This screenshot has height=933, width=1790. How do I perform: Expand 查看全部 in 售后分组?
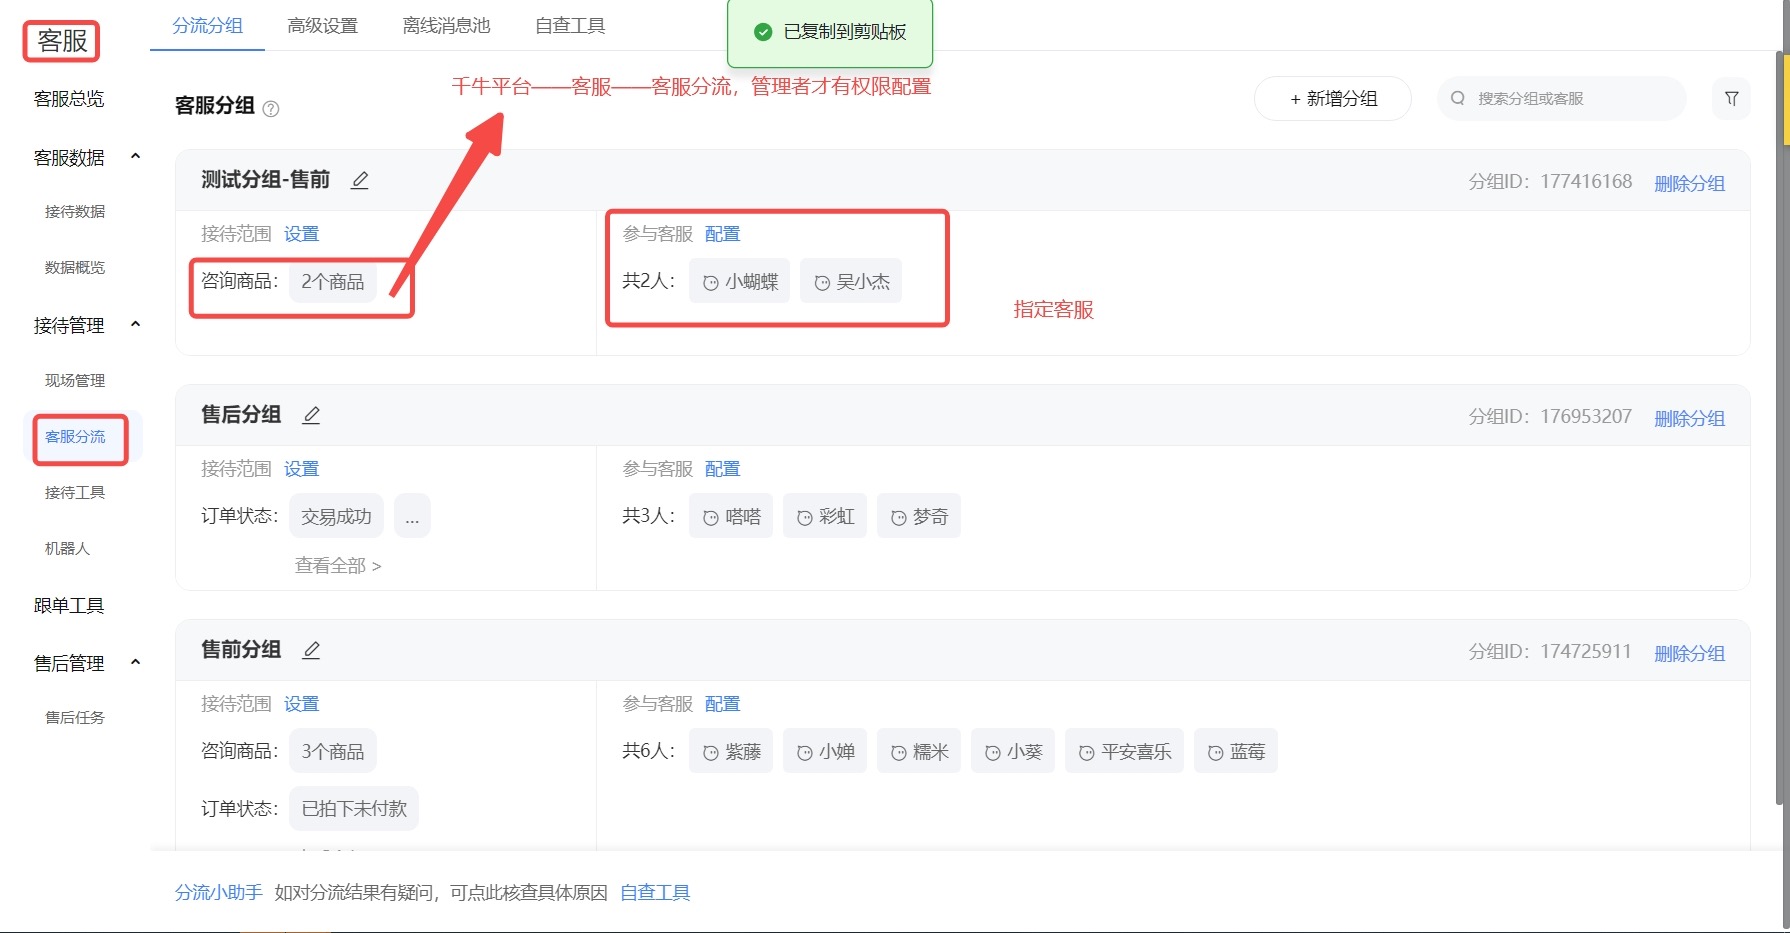pyautogui.click(x=338, y=566)
